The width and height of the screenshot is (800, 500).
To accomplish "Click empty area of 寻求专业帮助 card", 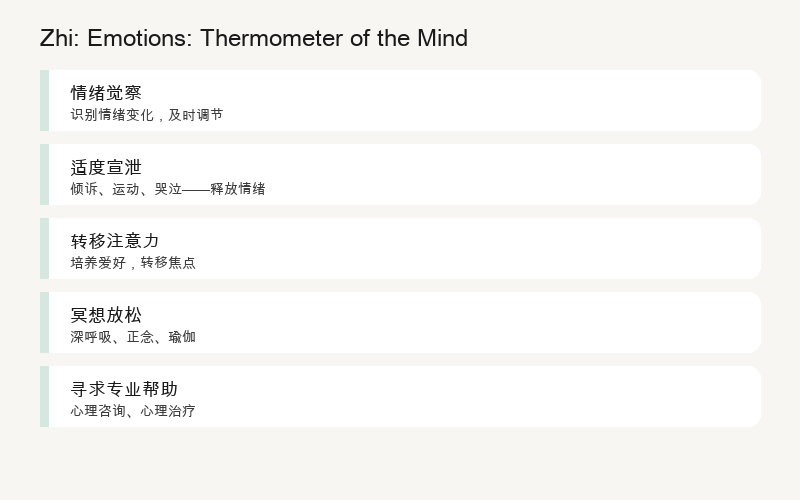I will pos(485,396).
